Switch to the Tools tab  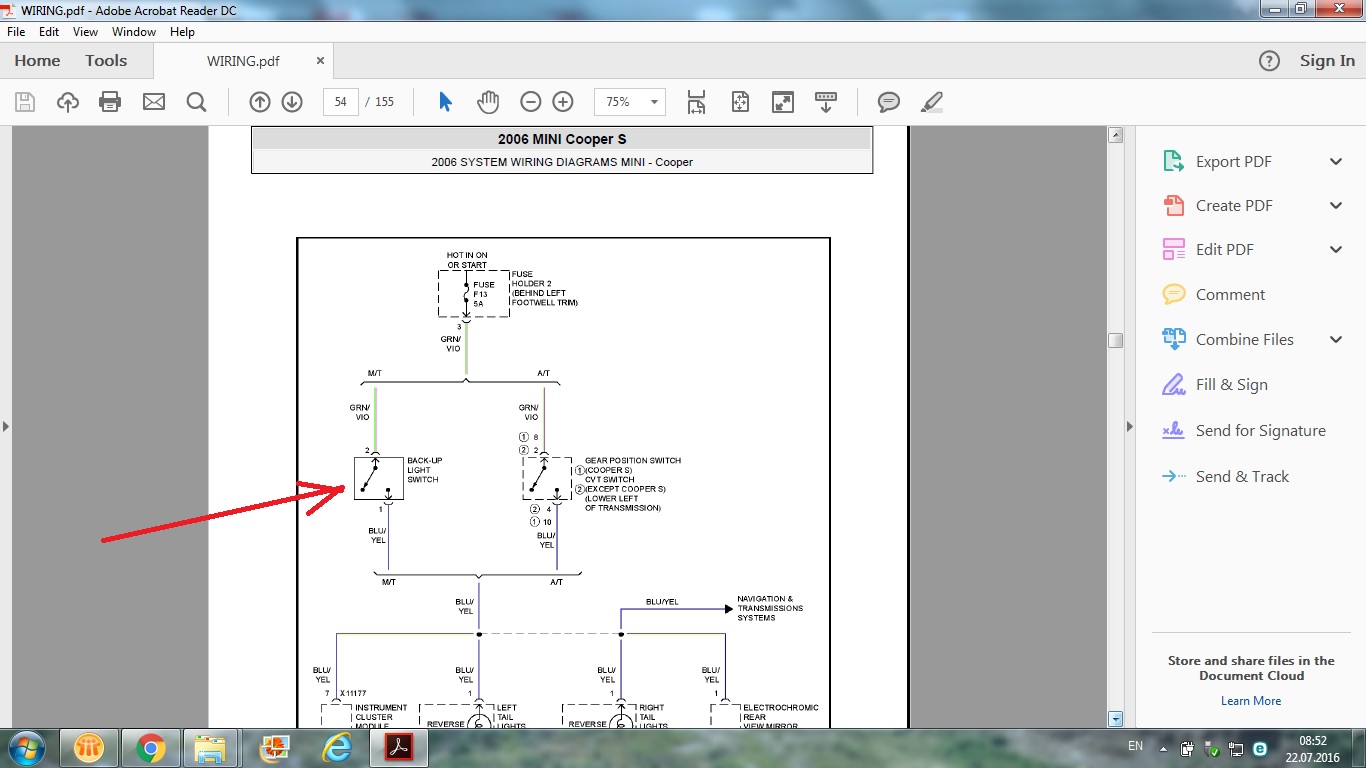coord(106,61)
